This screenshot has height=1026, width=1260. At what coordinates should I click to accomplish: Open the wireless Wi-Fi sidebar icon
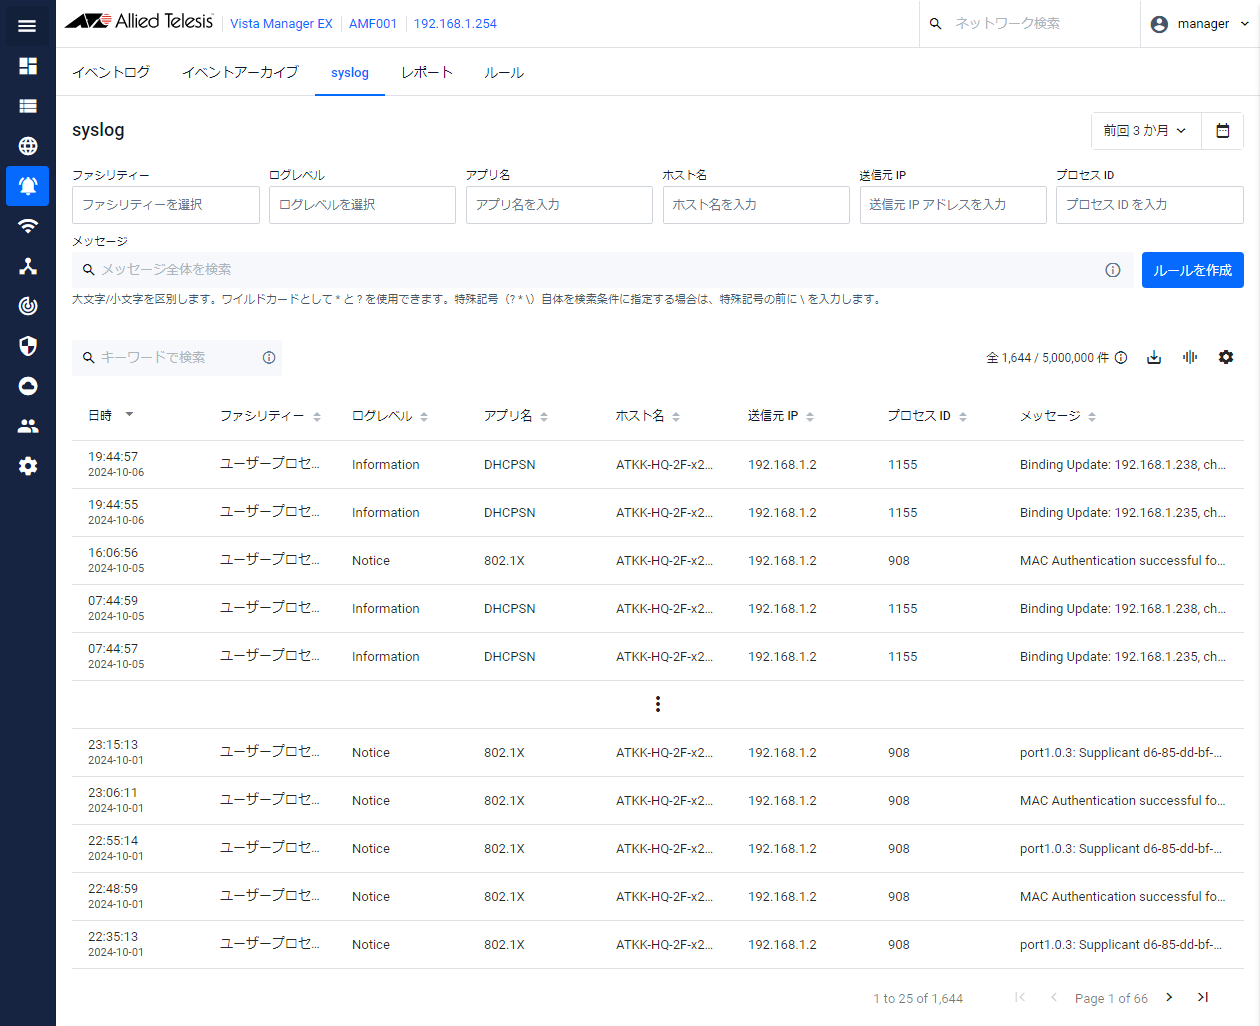(28, 226)
